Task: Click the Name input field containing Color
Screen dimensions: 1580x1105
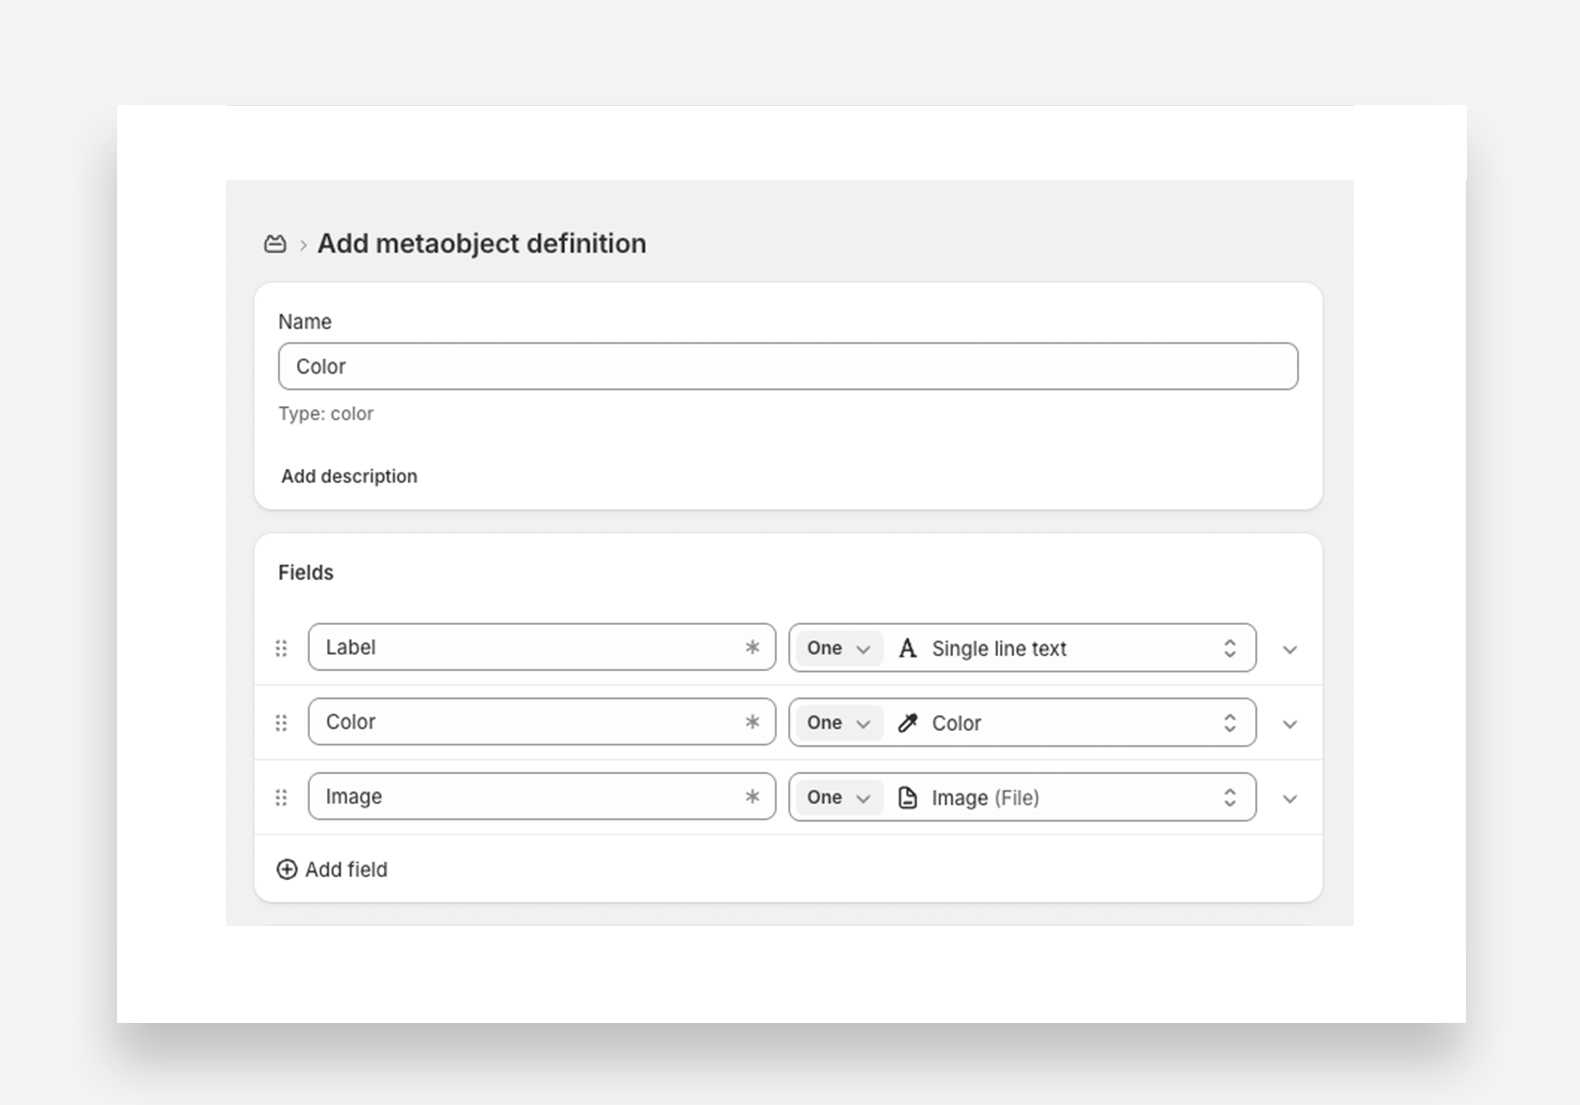Action: (x=788, y=366)
